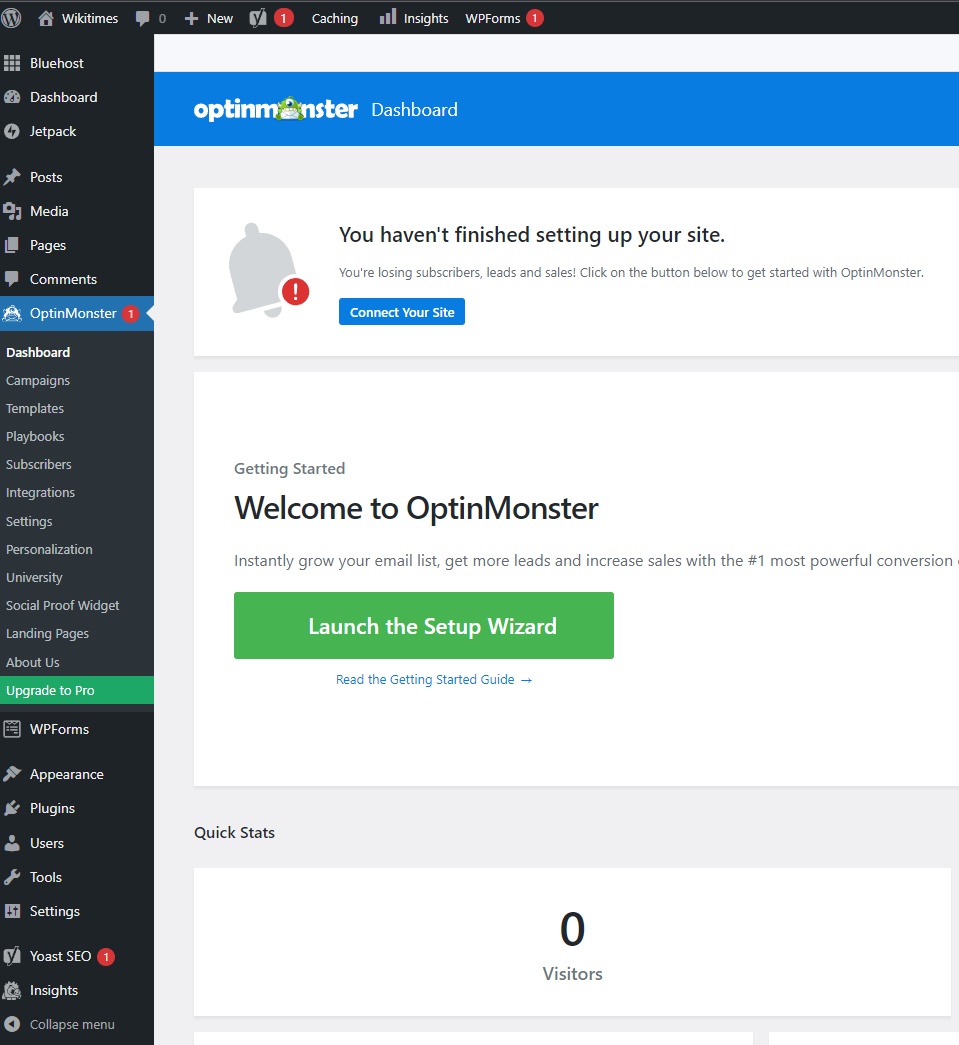Click the Insights bar chart icon in admin bar
Screen dimensions: 959x1045
(388, 17)
